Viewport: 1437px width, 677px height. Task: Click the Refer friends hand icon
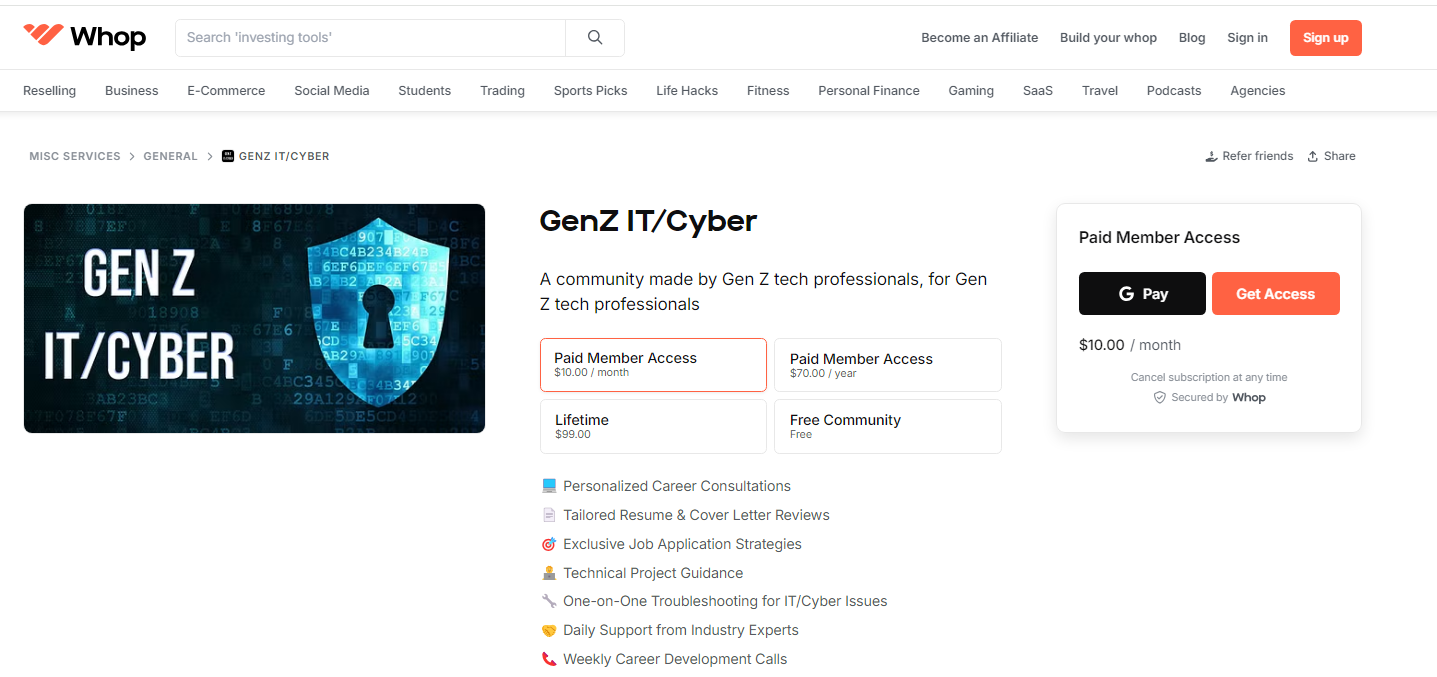(1212, 156)
